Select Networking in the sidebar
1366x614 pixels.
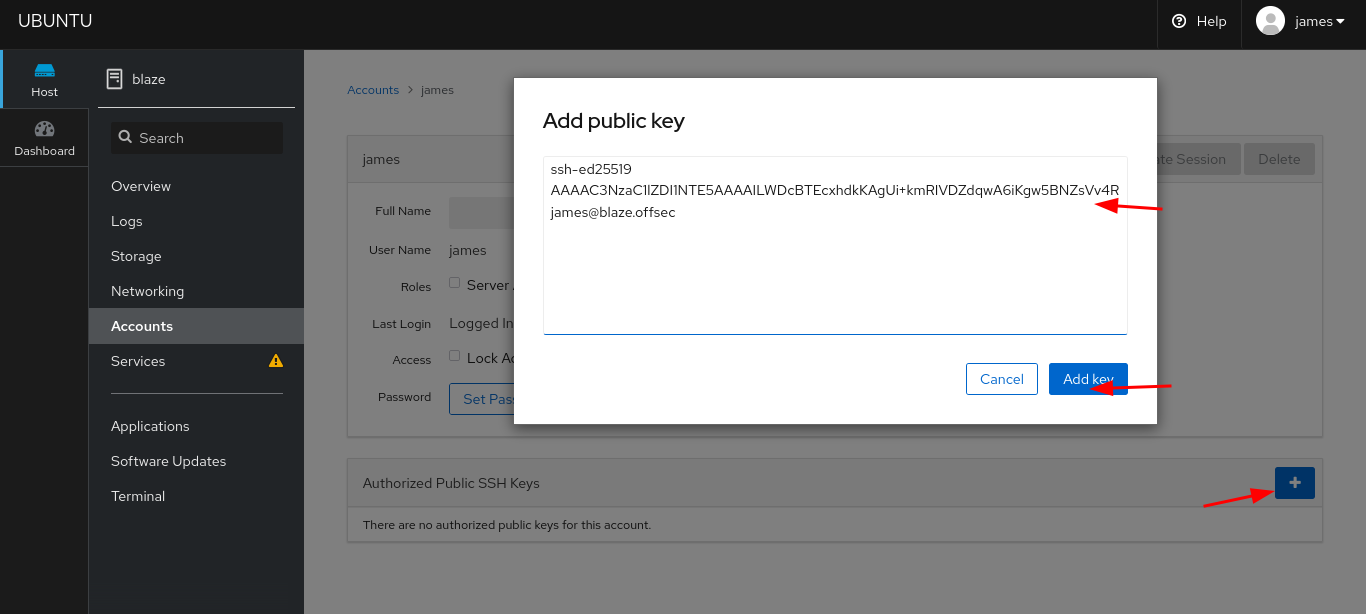tap(147, 291)
